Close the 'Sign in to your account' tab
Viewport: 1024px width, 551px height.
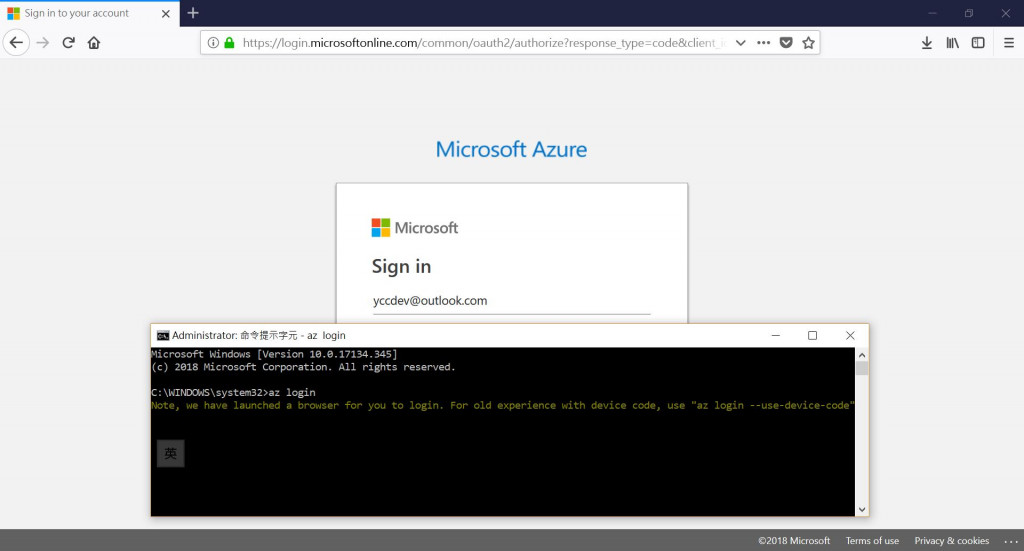(x=166, y=14)
